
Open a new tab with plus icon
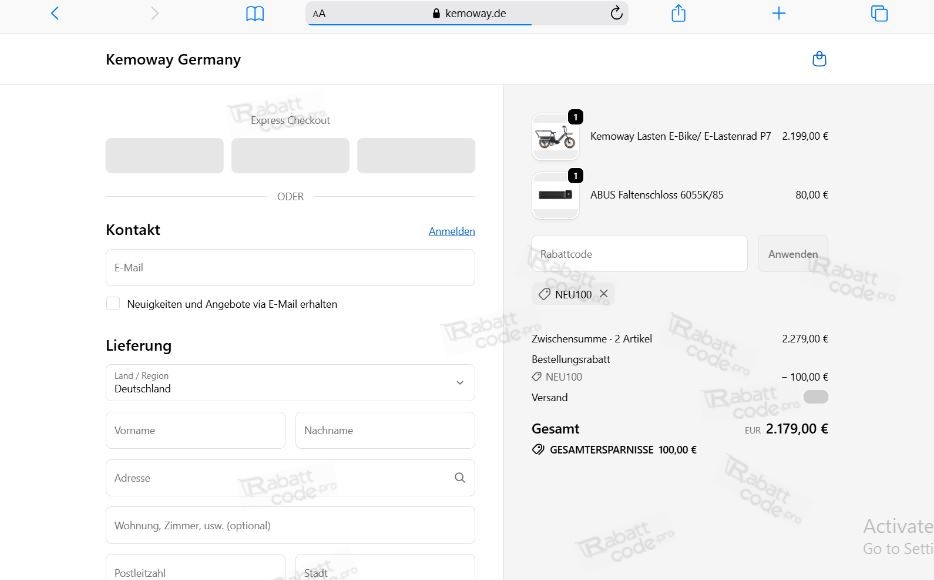(x=779, y=13)
